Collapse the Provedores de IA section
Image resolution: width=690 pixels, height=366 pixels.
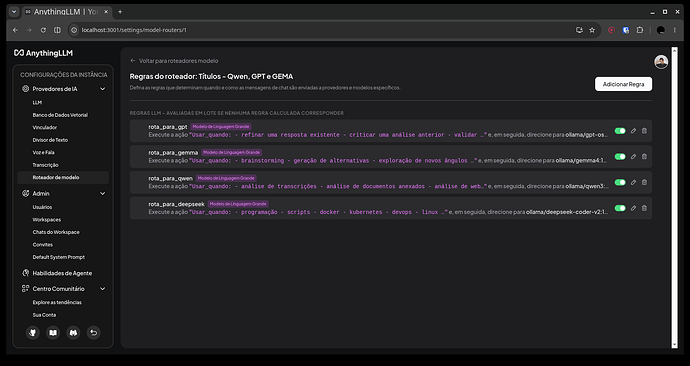tap(103, 89)
